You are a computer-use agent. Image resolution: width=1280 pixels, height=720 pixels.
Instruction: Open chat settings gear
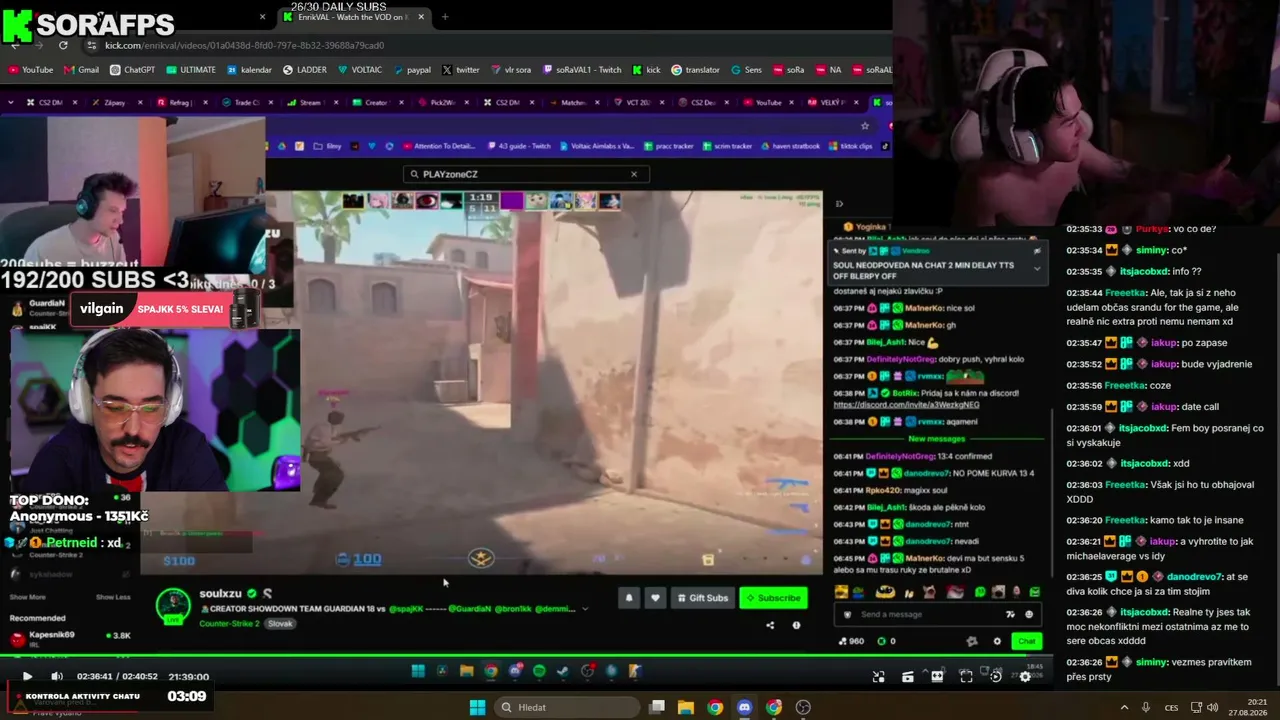(997, 641)
